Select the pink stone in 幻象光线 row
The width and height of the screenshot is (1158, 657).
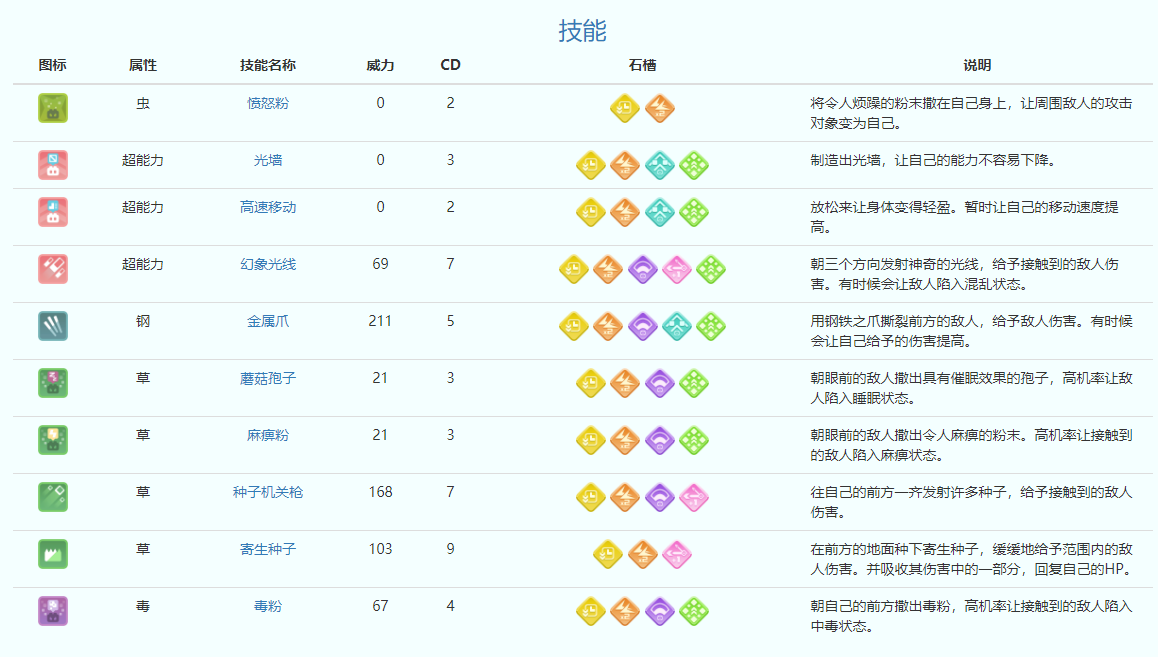pos(677,269)
